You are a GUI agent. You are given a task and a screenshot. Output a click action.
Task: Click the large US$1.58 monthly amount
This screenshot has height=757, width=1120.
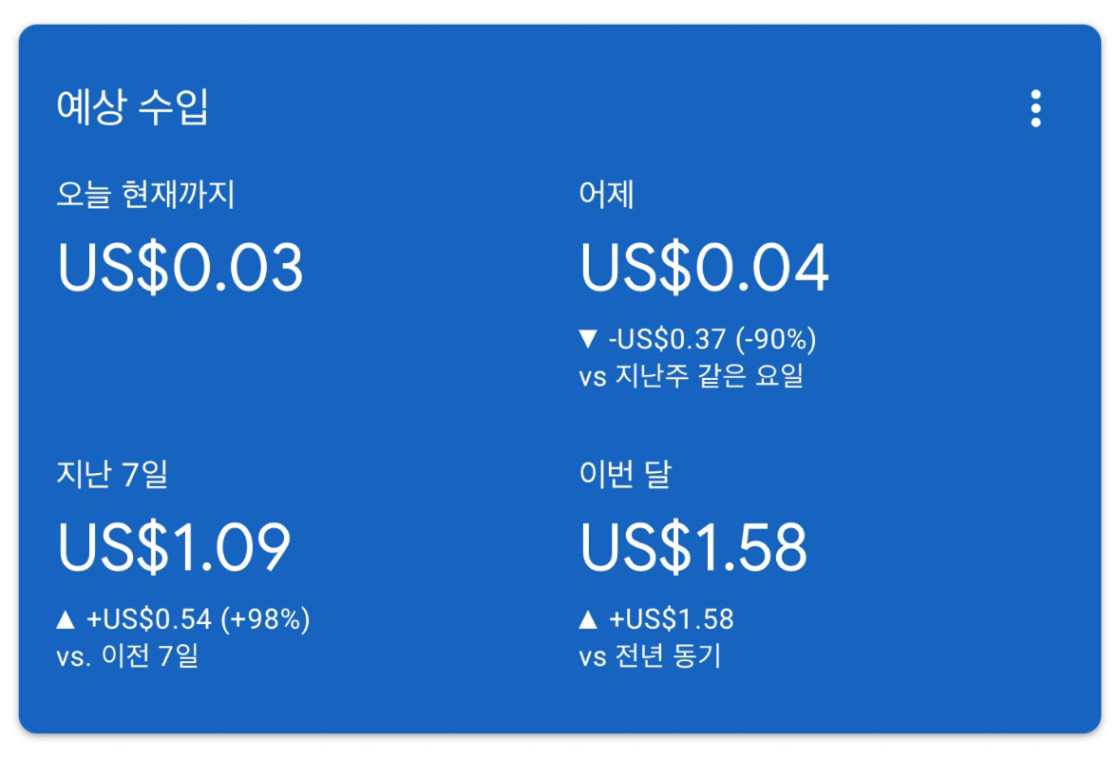coord(693,547)
